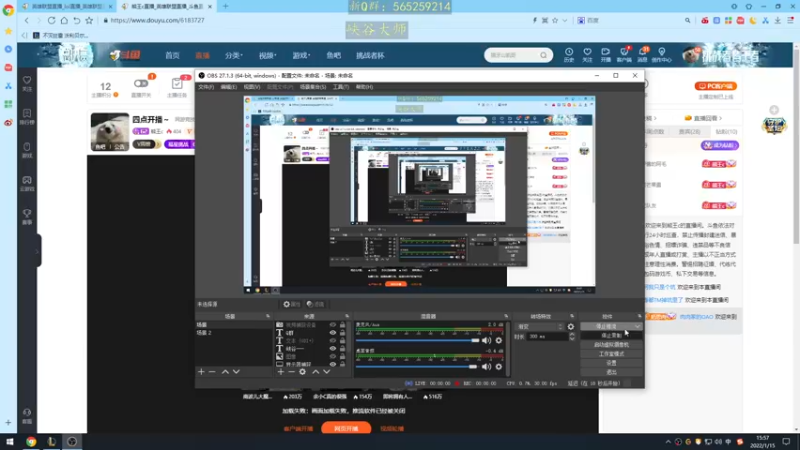The height and width of the screenshot is (450, 800).
Task: Pop out the 场景 dock panel
Action: click(x=268, y=316)
